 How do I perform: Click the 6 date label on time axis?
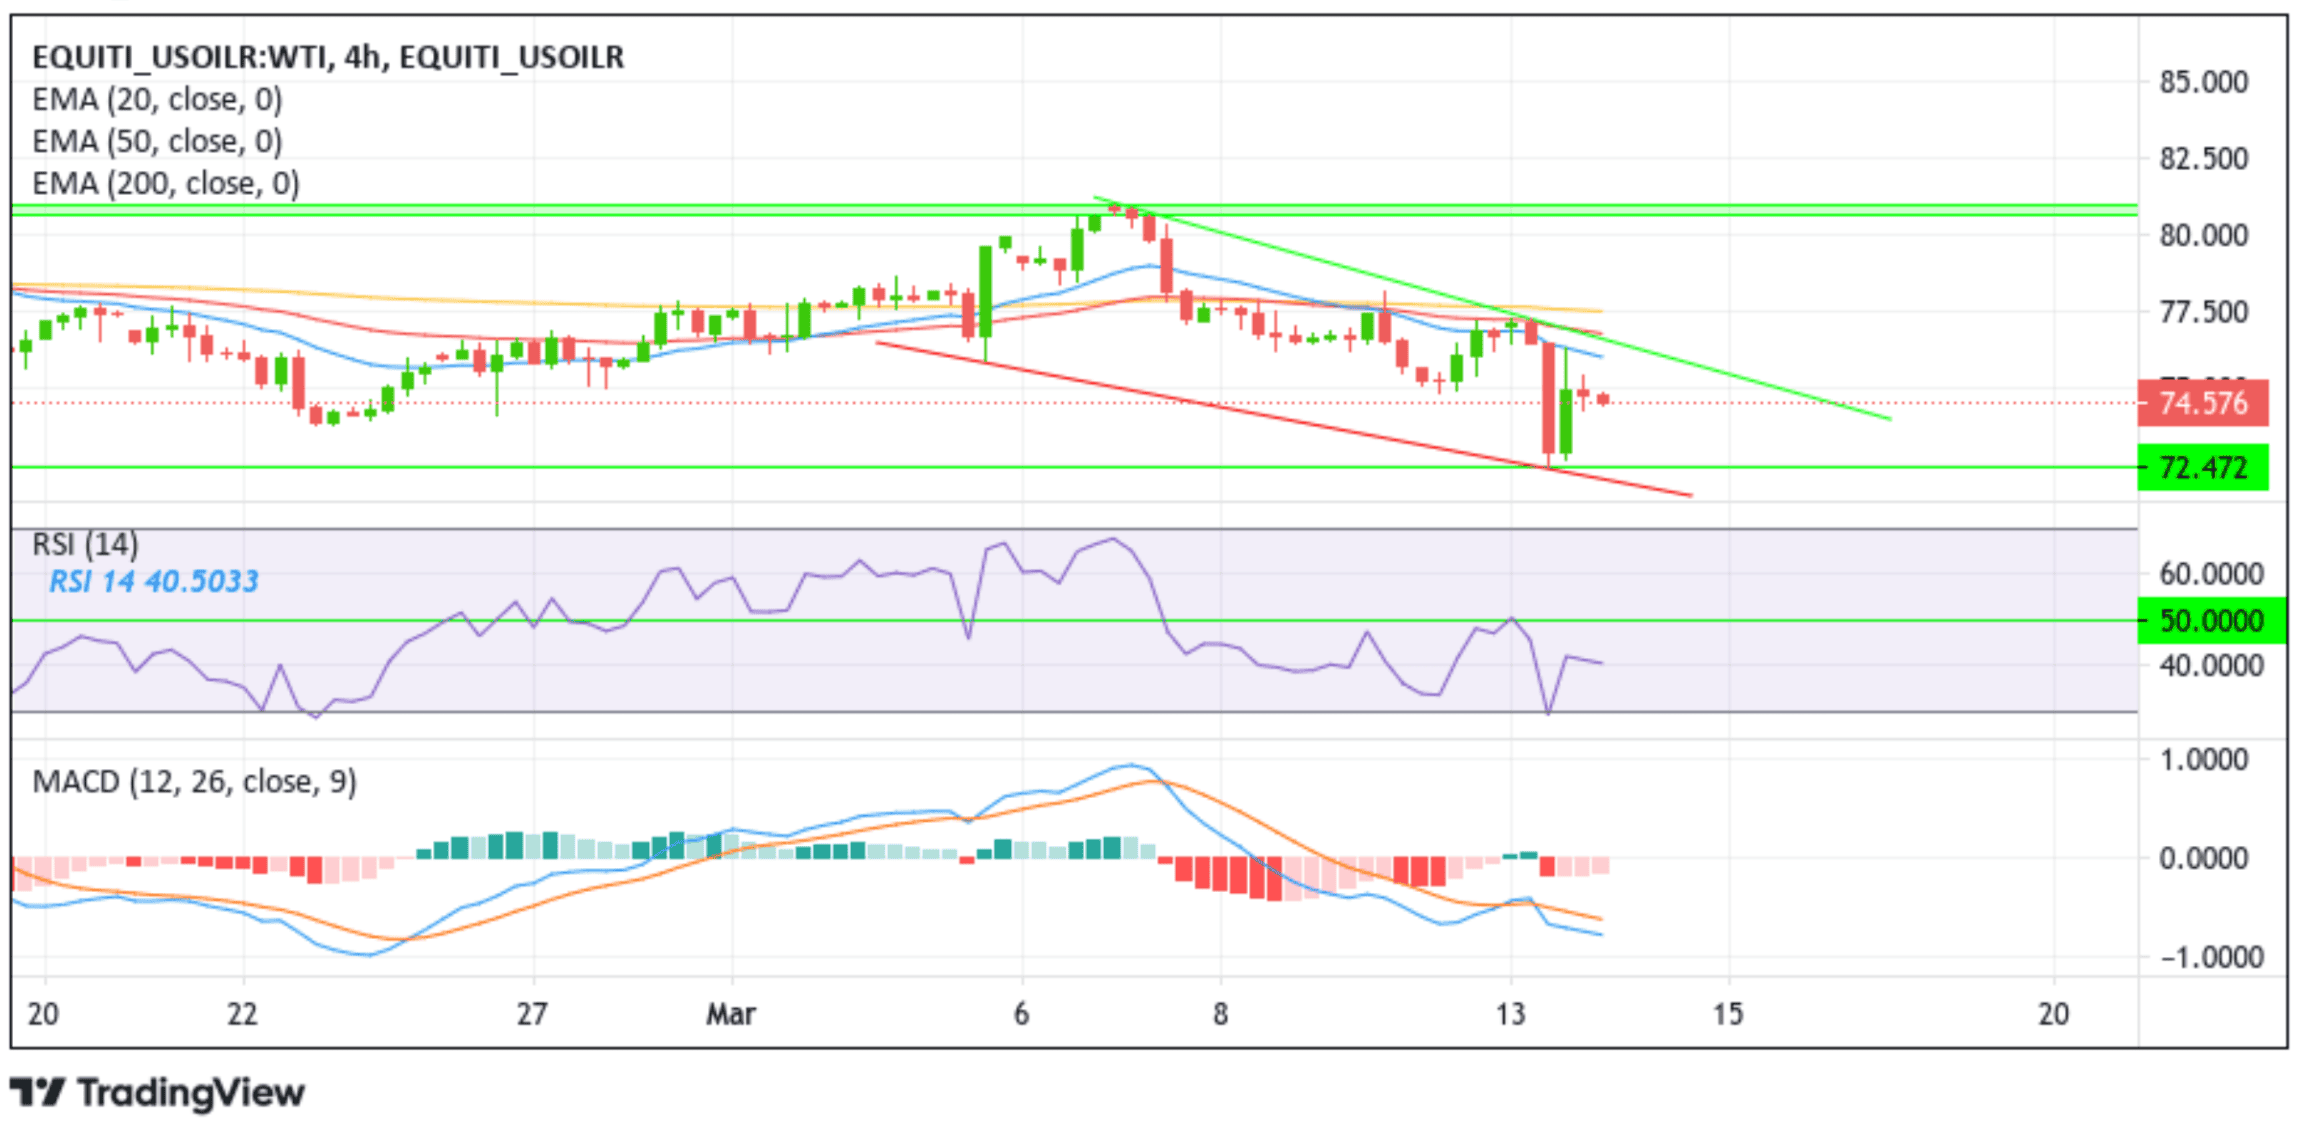tap(1021, 1014)
